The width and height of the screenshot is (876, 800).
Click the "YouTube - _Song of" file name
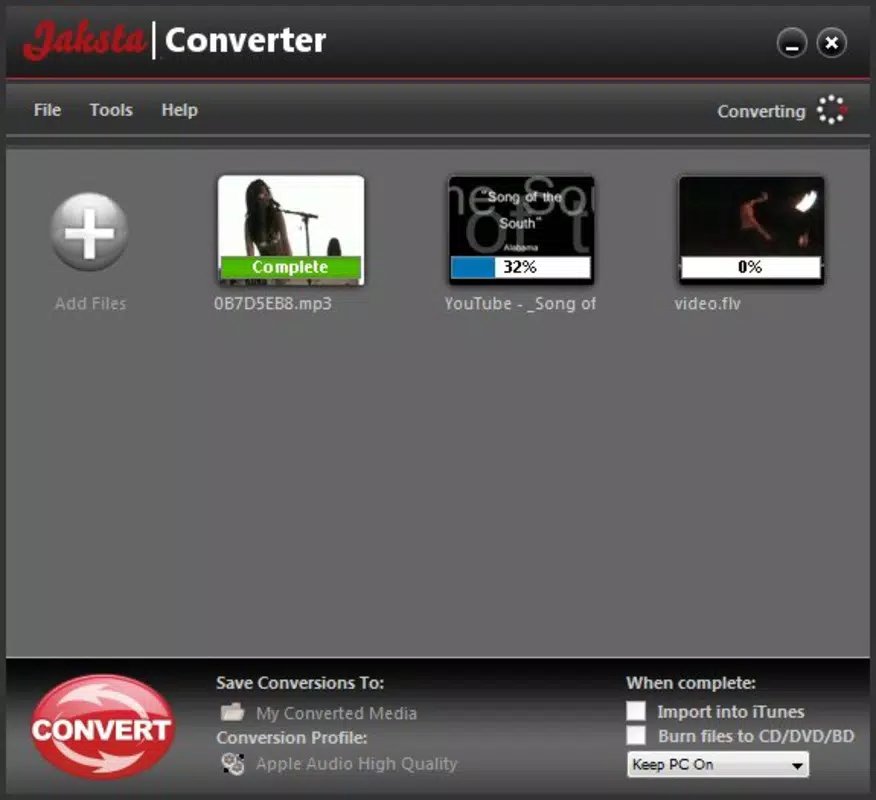pos(520,304)
